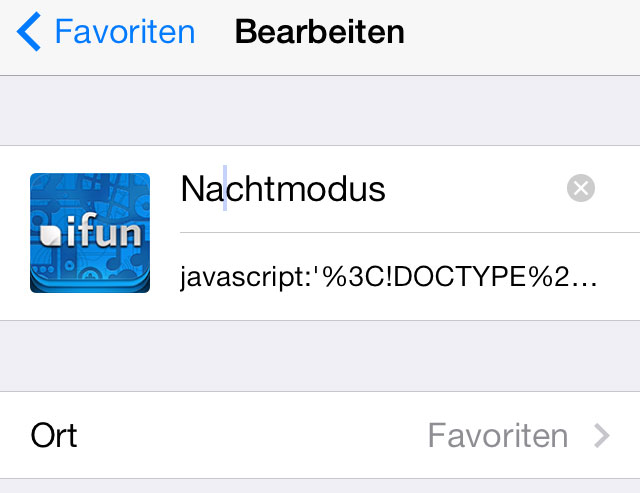Click the empty navigation bar area beside Bearbeiten
Image resolution: width=640 pixels, height=493 pixels.
click(x=522, y=33)
